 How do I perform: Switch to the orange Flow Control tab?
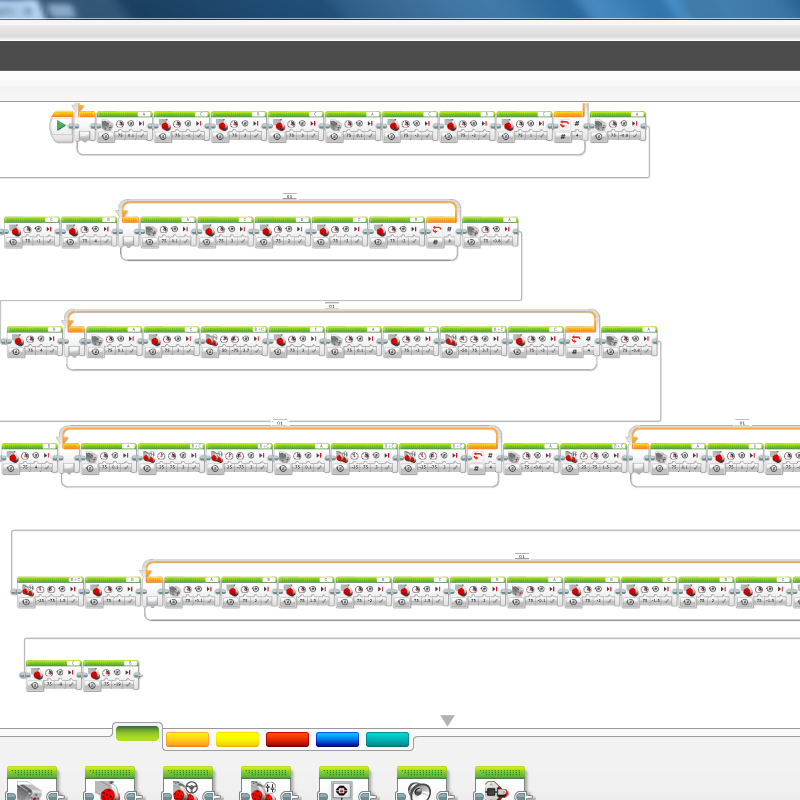click(x=187, y=739)
